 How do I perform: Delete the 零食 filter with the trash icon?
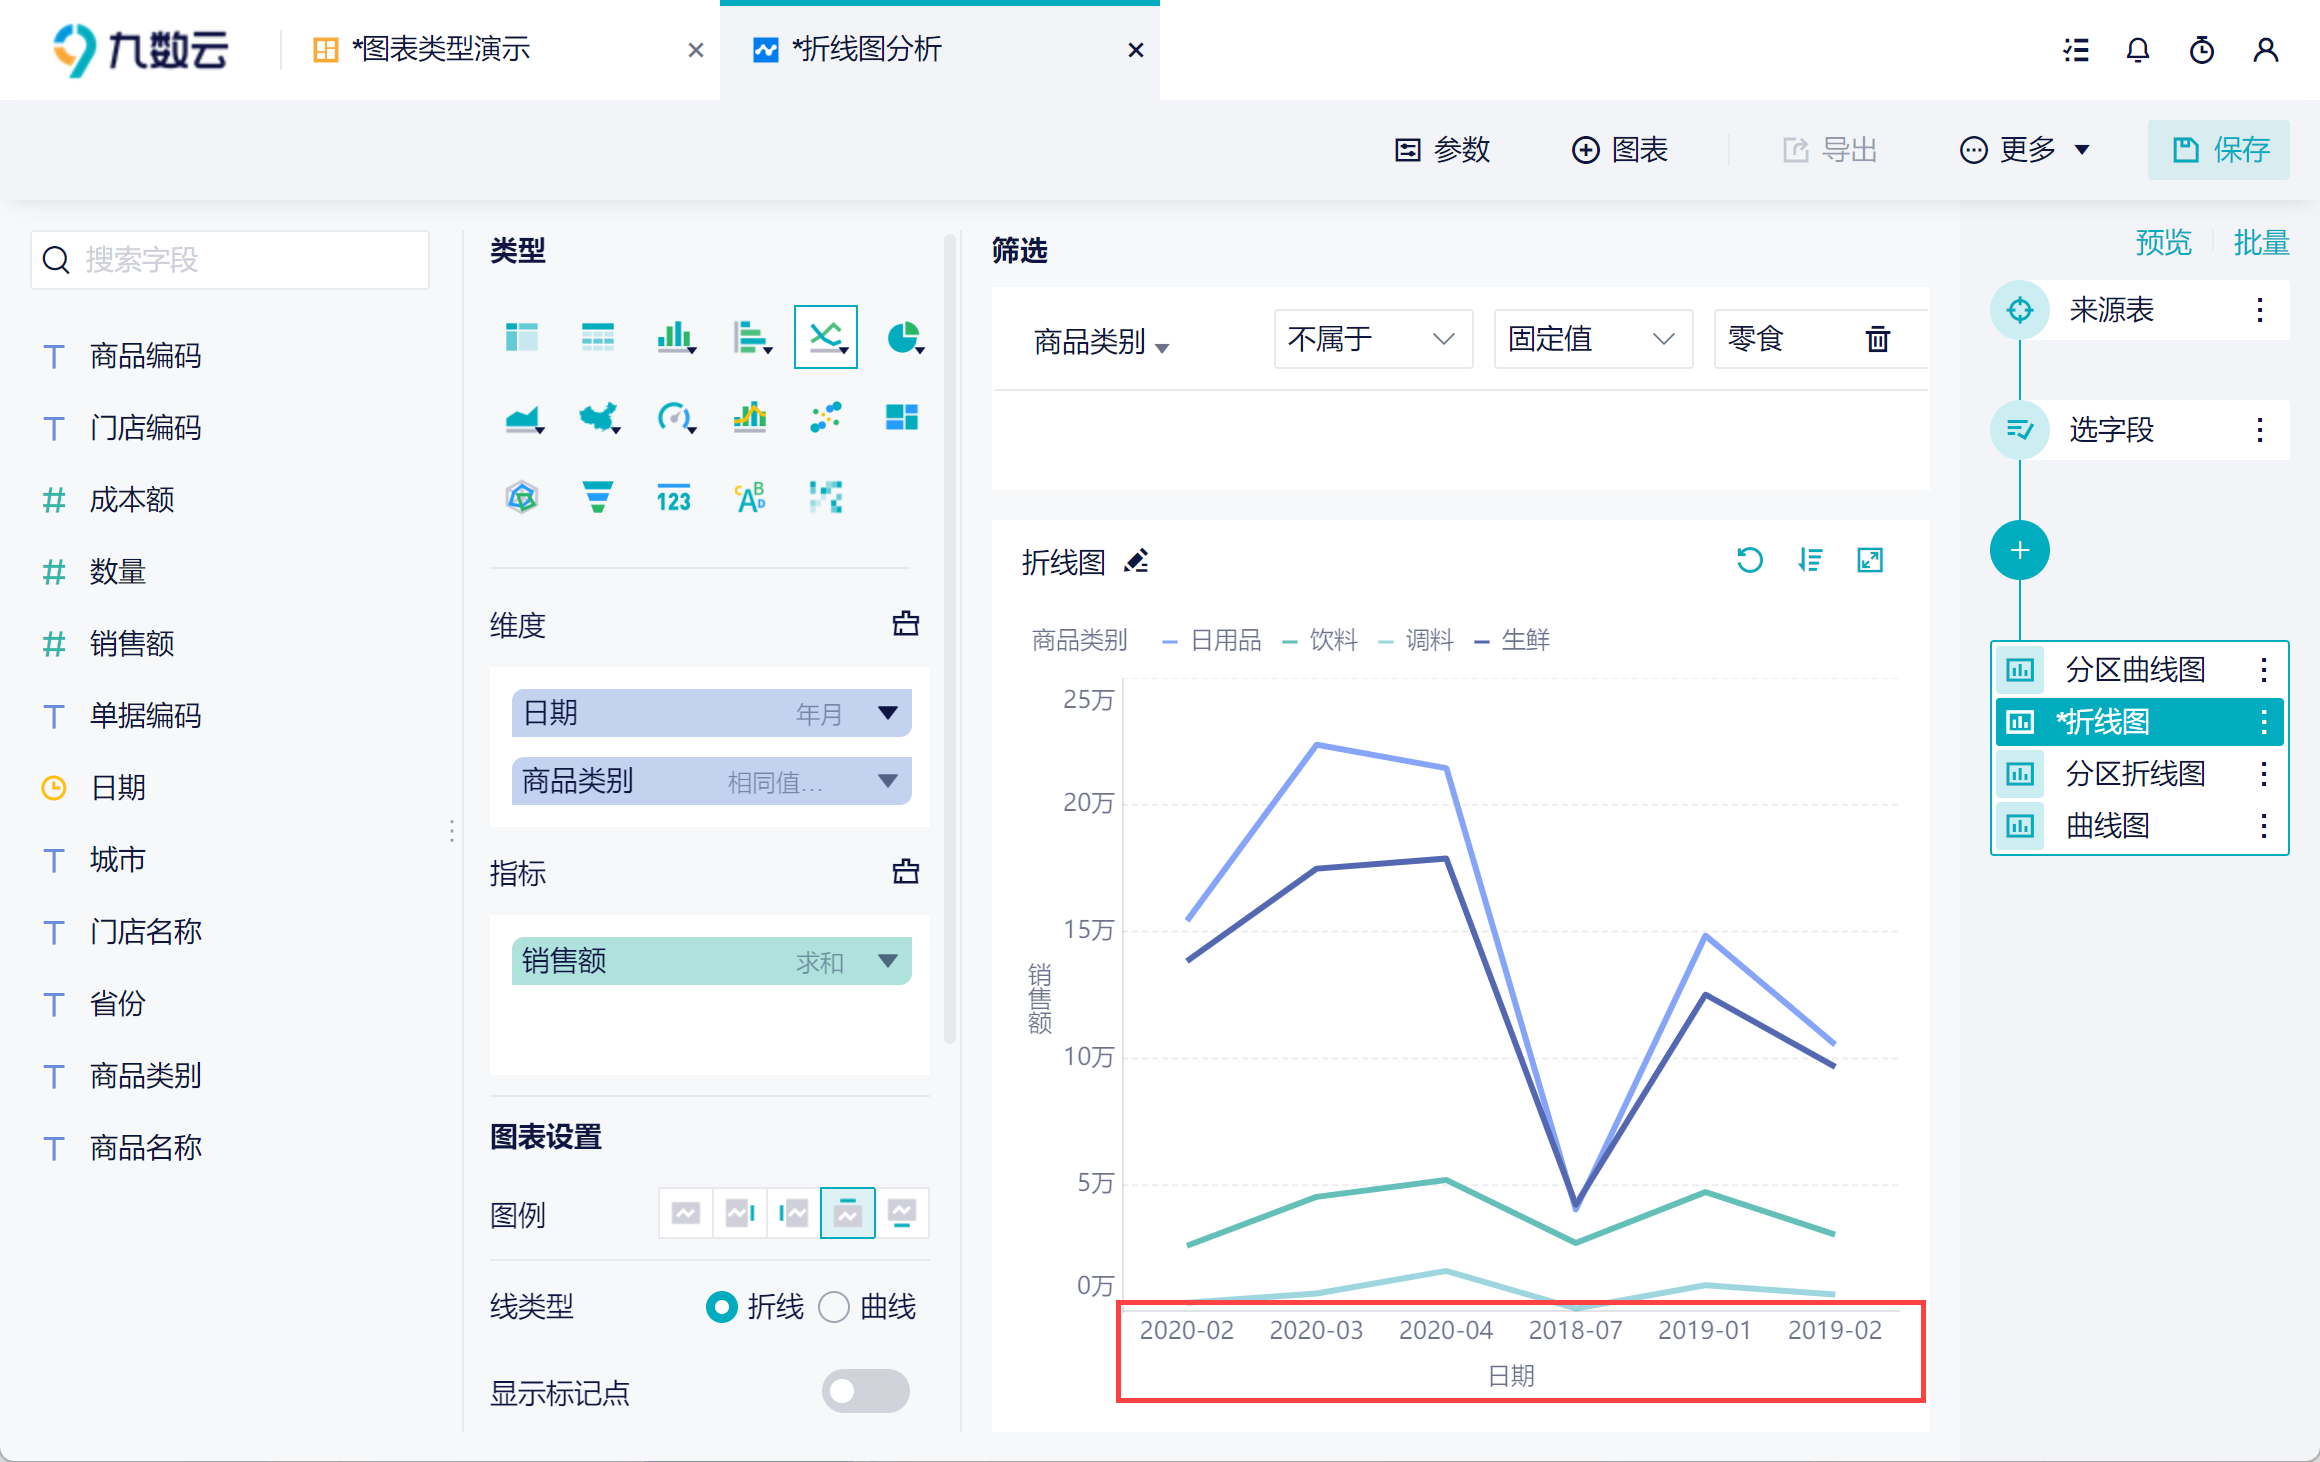1877,340
